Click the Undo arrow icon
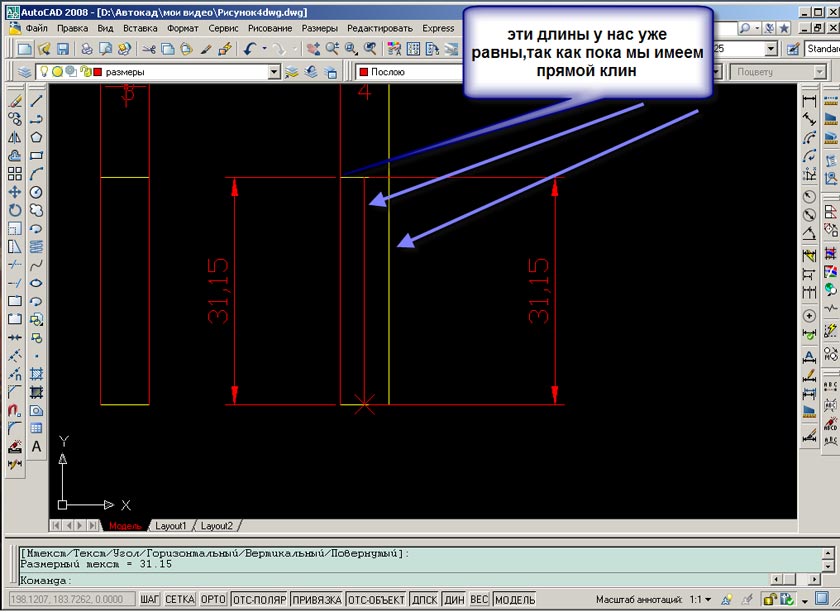Image resolution: width=840 pixels, height=612 pixels. (250, 49)
